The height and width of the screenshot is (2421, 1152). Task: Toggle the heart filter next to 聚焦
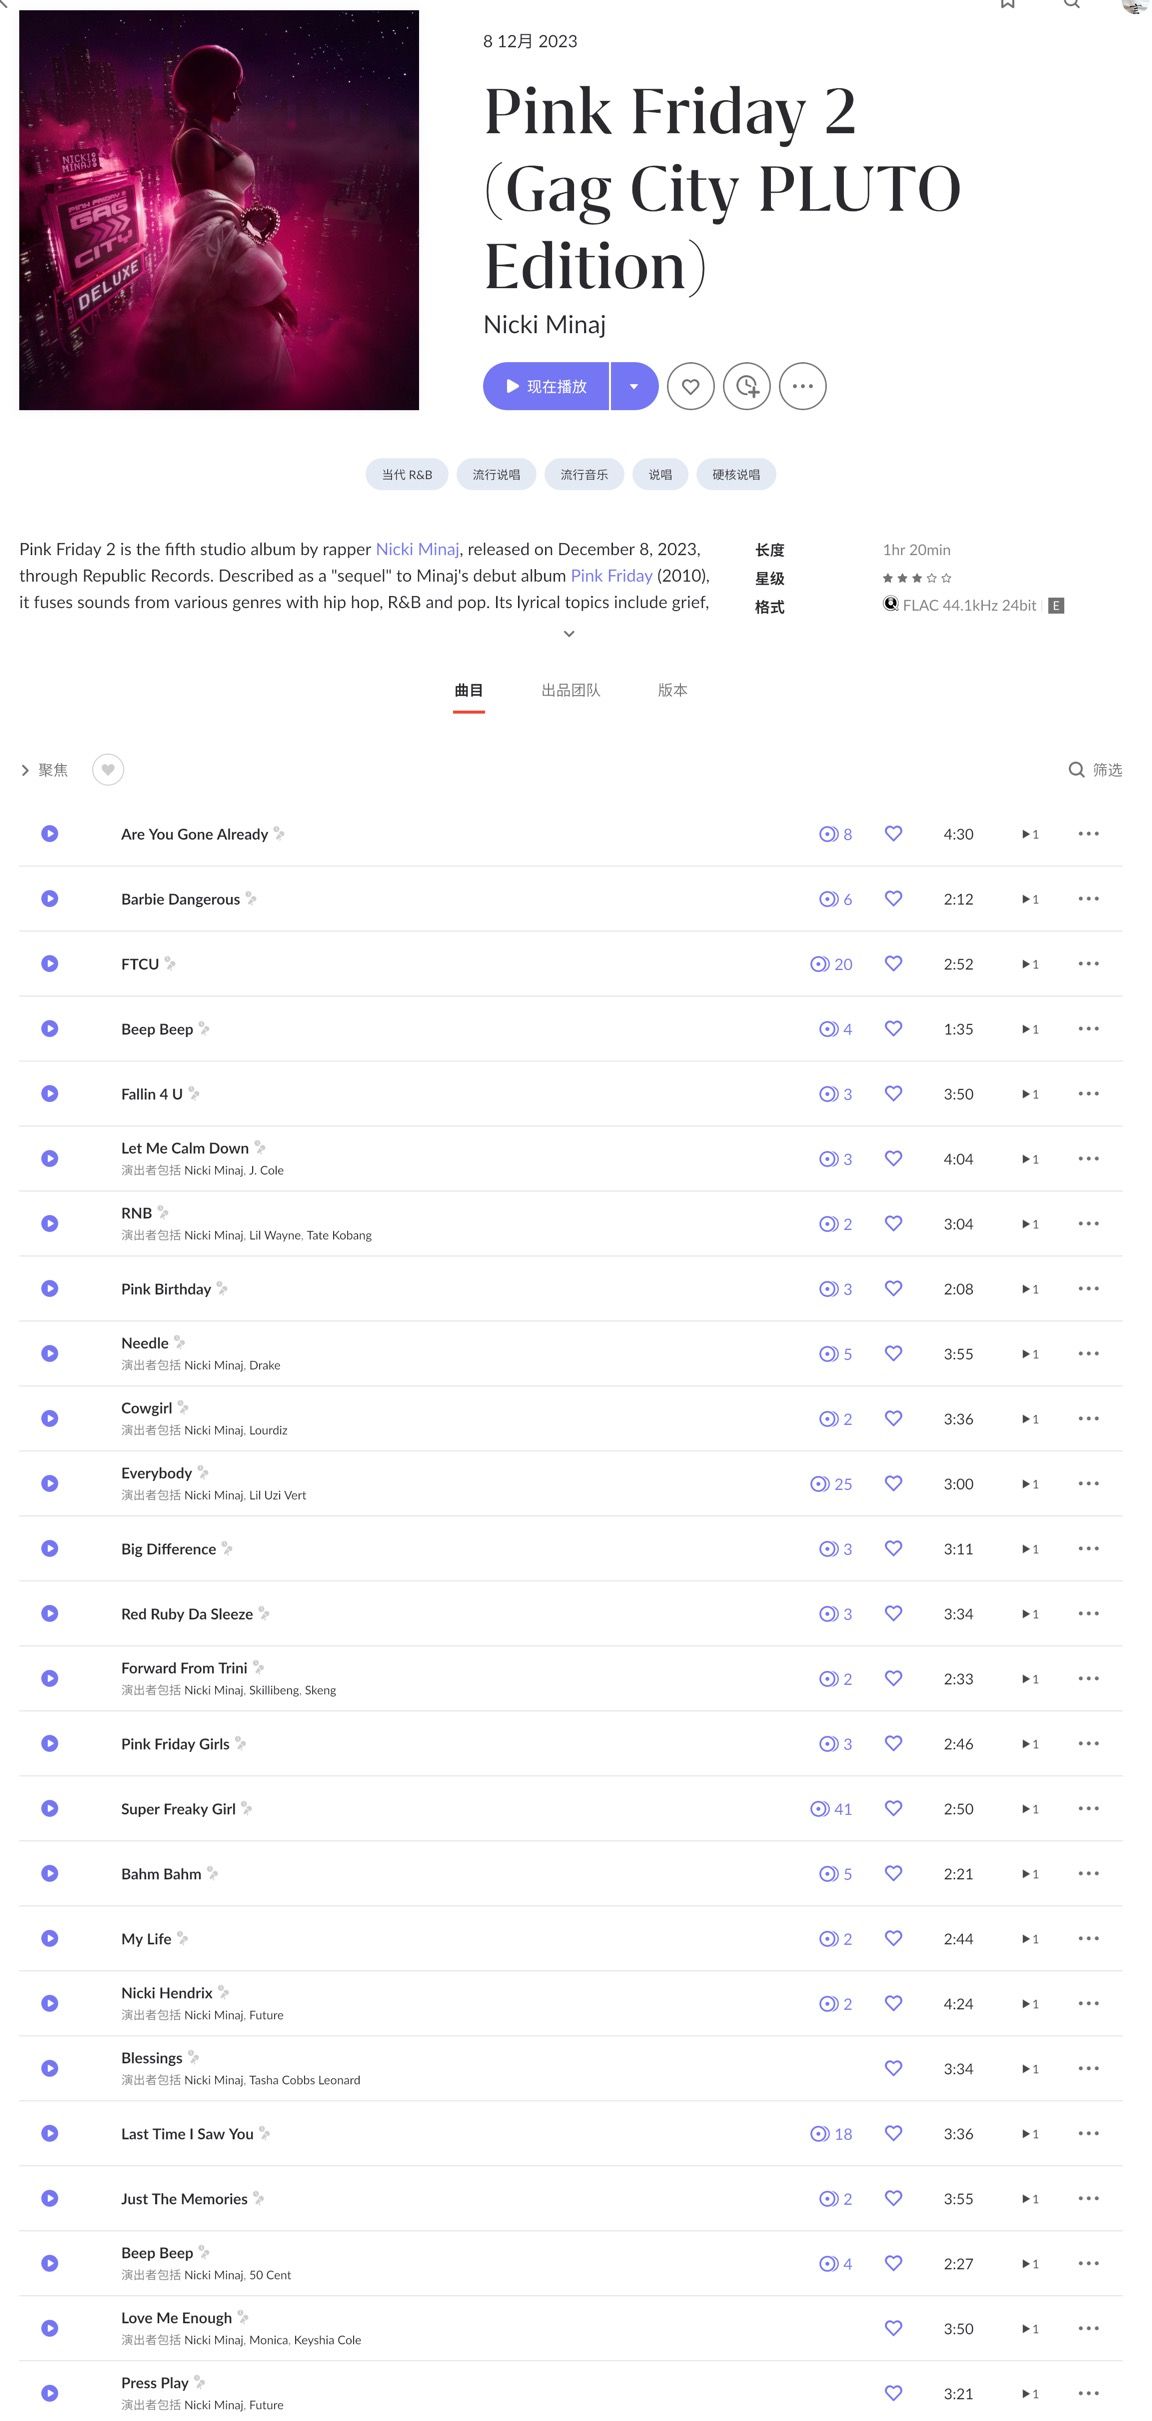click(x=108, y=769)
